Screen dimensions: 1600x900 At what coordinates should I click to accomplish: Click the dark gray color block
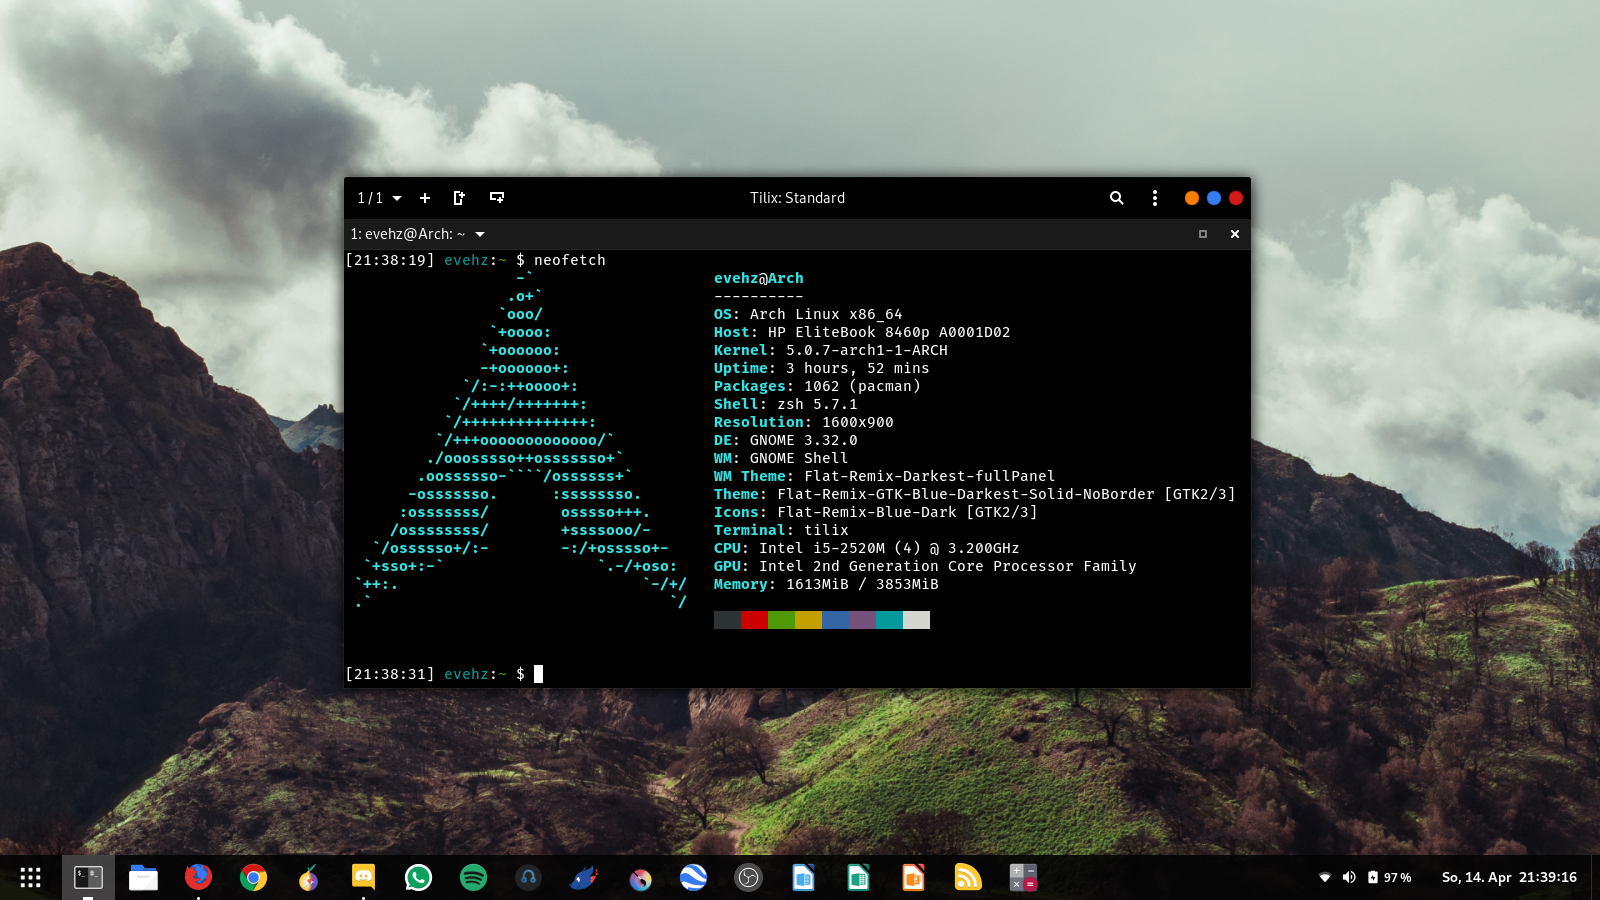coord(727,620)
